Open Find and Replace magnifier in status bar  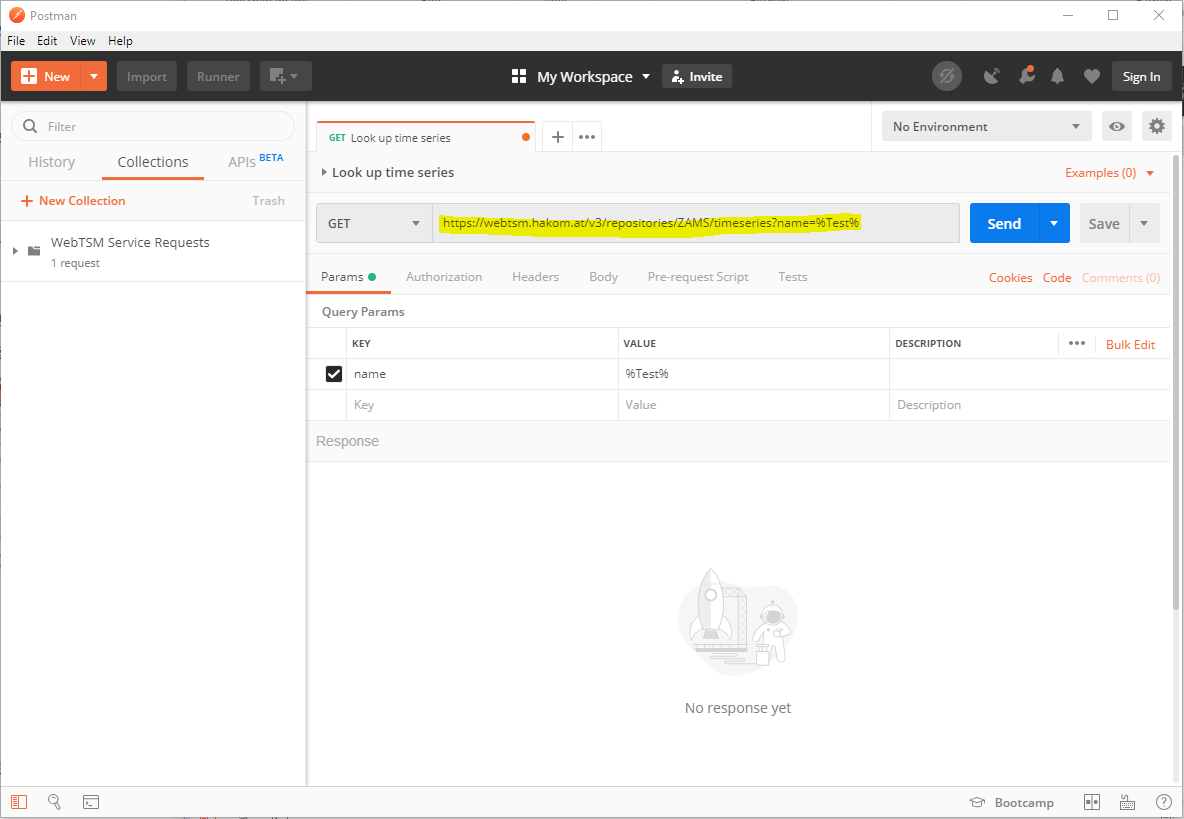click(x=55, y=802)
